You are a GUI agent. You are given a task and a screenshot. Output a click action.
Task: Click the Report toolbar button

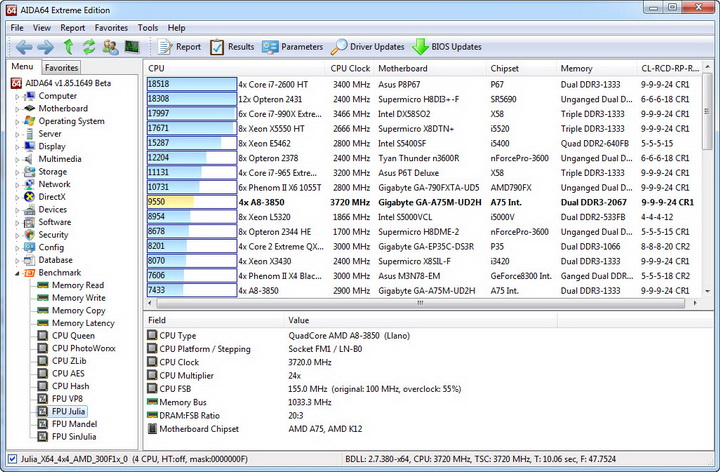179,47
